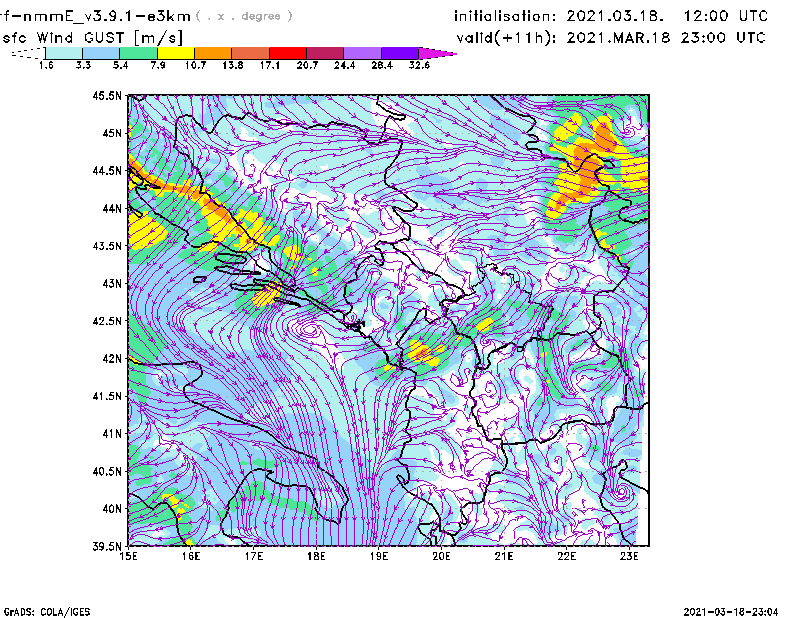Click the light blue 3.3–5.4 legend swatch
Image resolution: width=800 pixels, height=618 pixels.
(101, 53)
